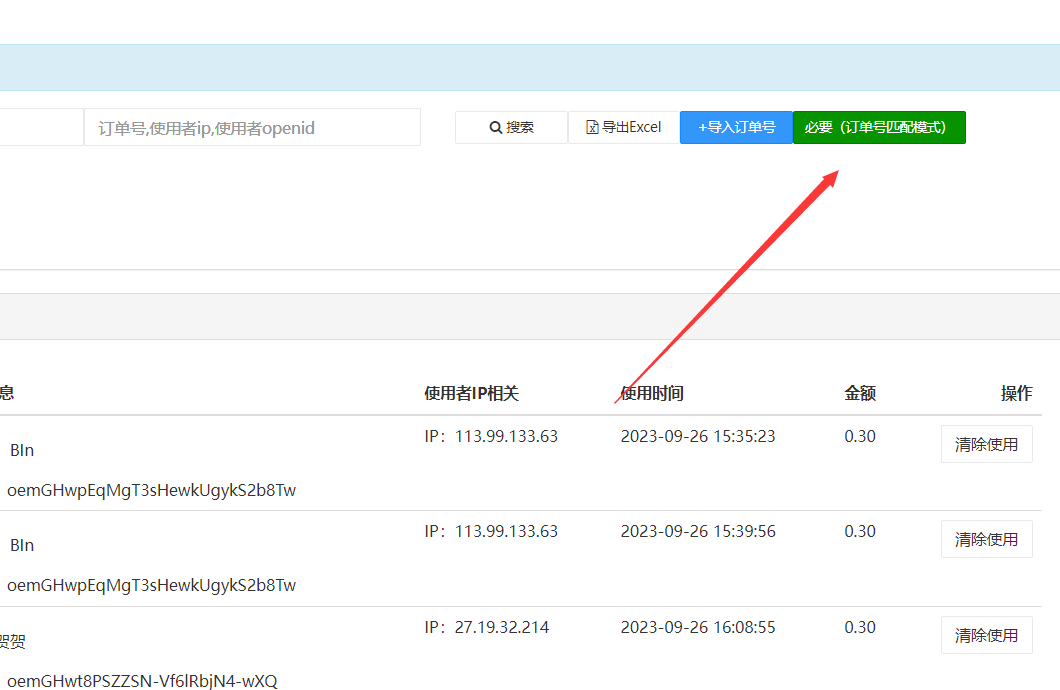
Task: Click the 0.30 amount in the 15:39:56 row
Action: click(x=860, y=532)
